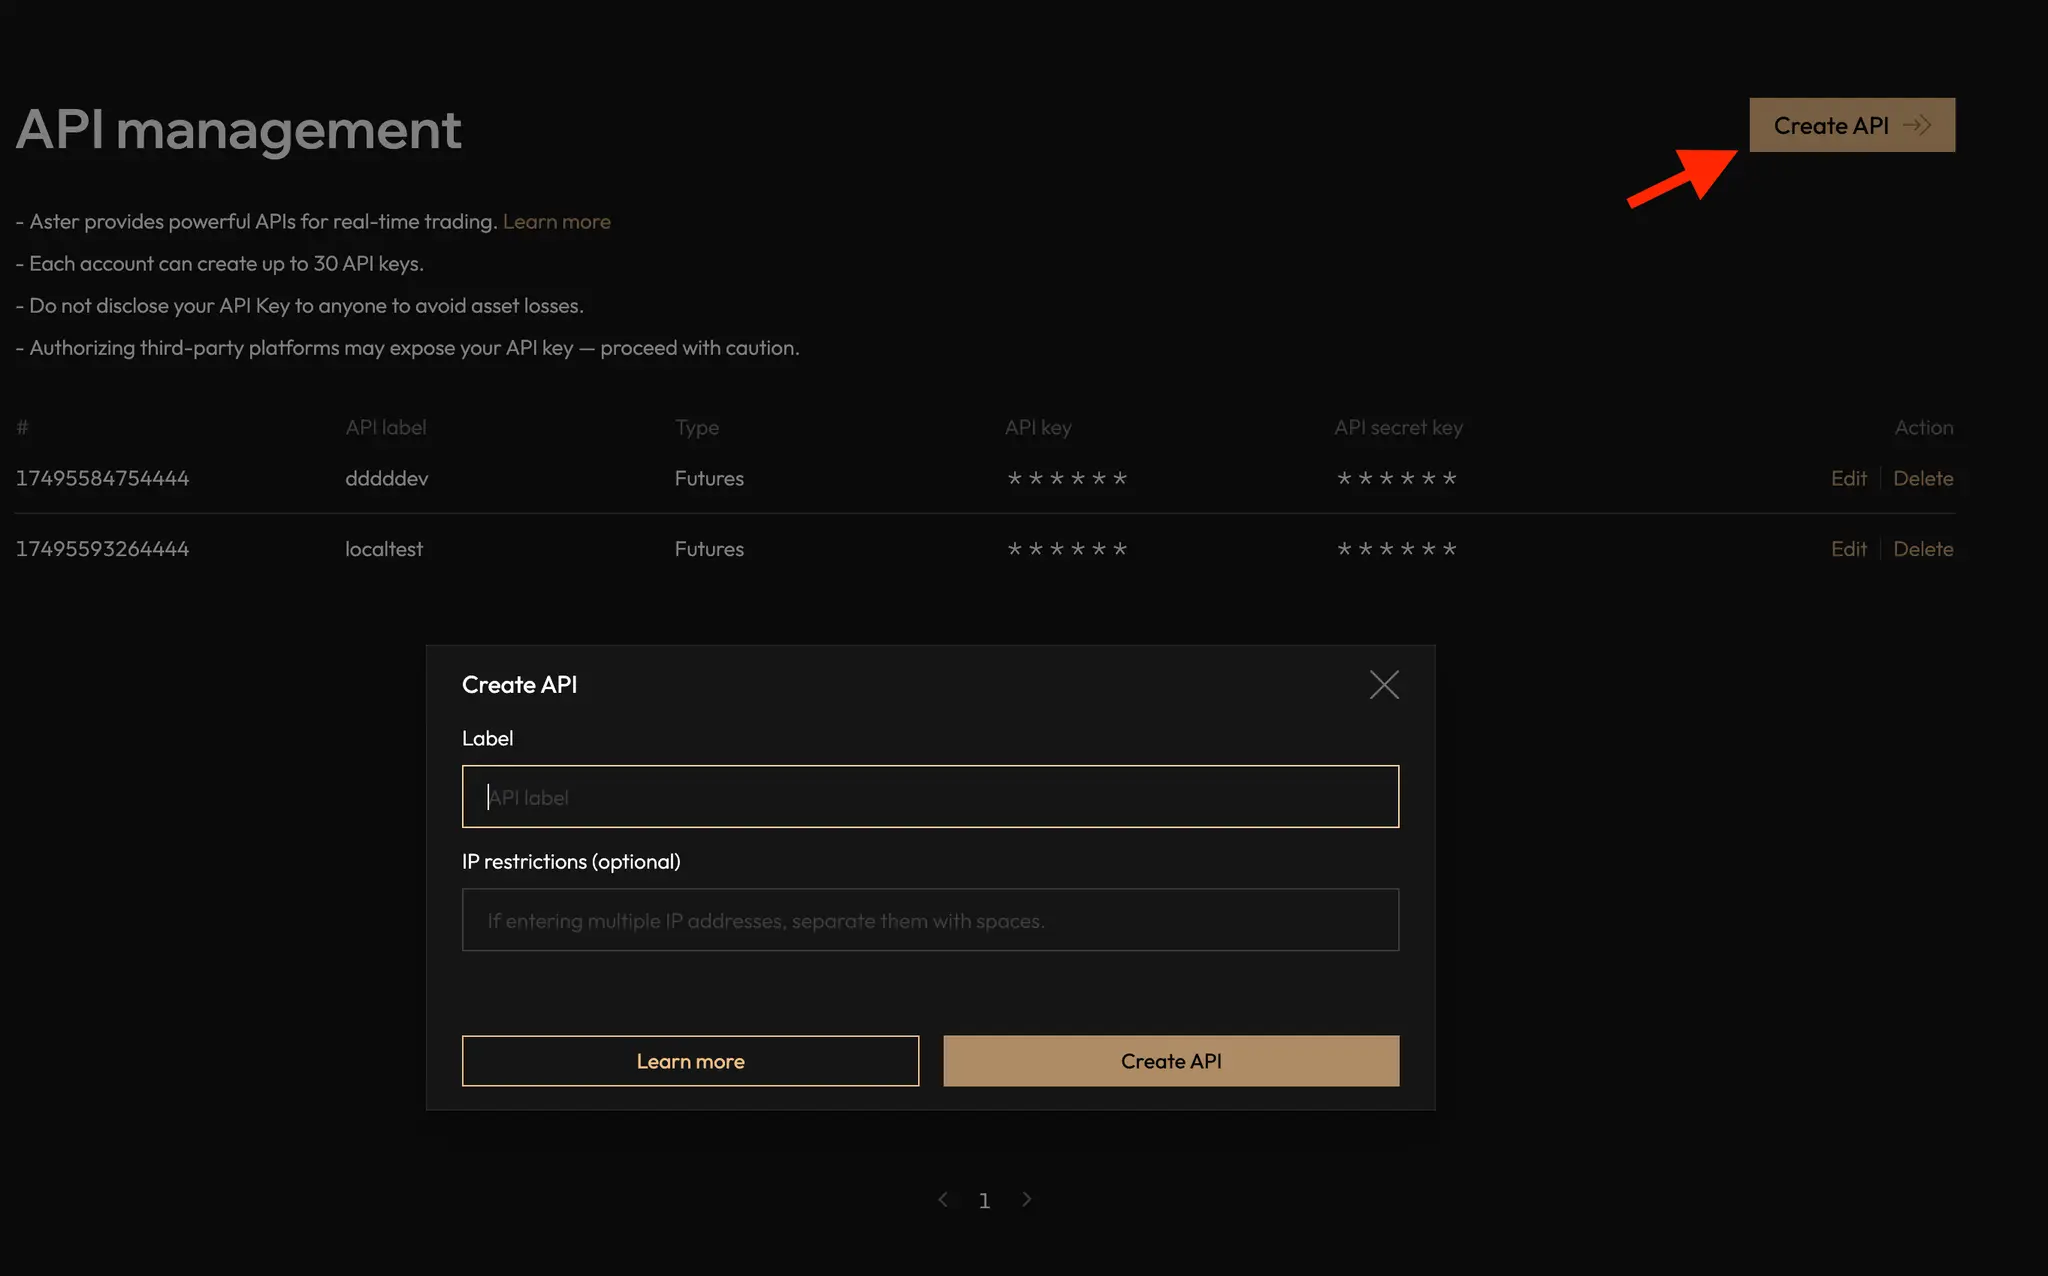2048x1276 pixels.
Task: Click row ID 17495593264444
Action: pos(102,549)
